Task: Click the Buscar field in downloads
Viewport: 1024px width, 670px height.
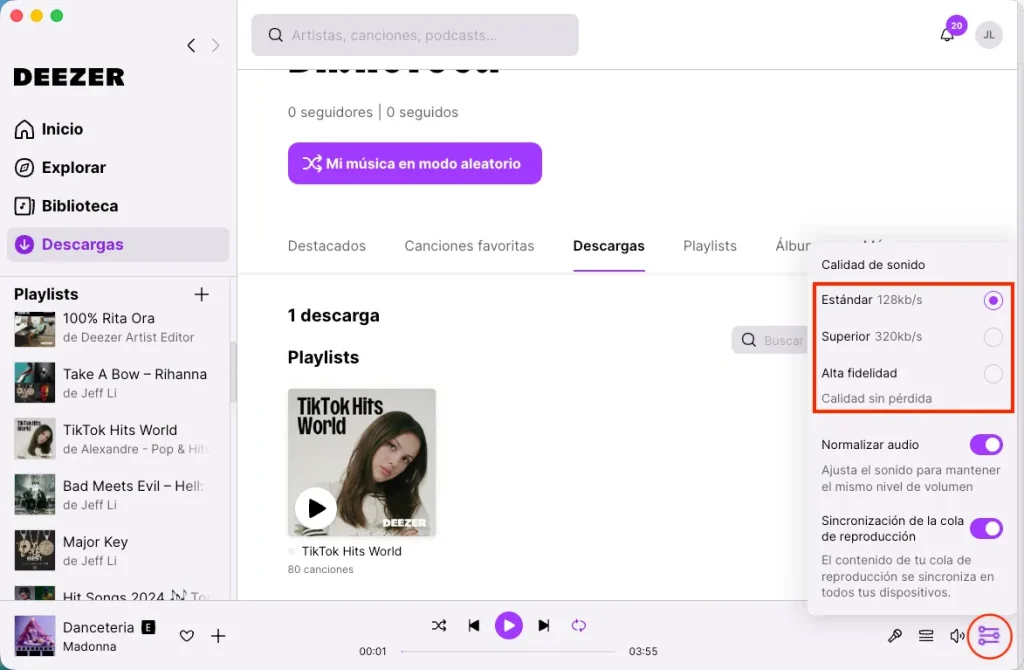Action: [771, 340]
